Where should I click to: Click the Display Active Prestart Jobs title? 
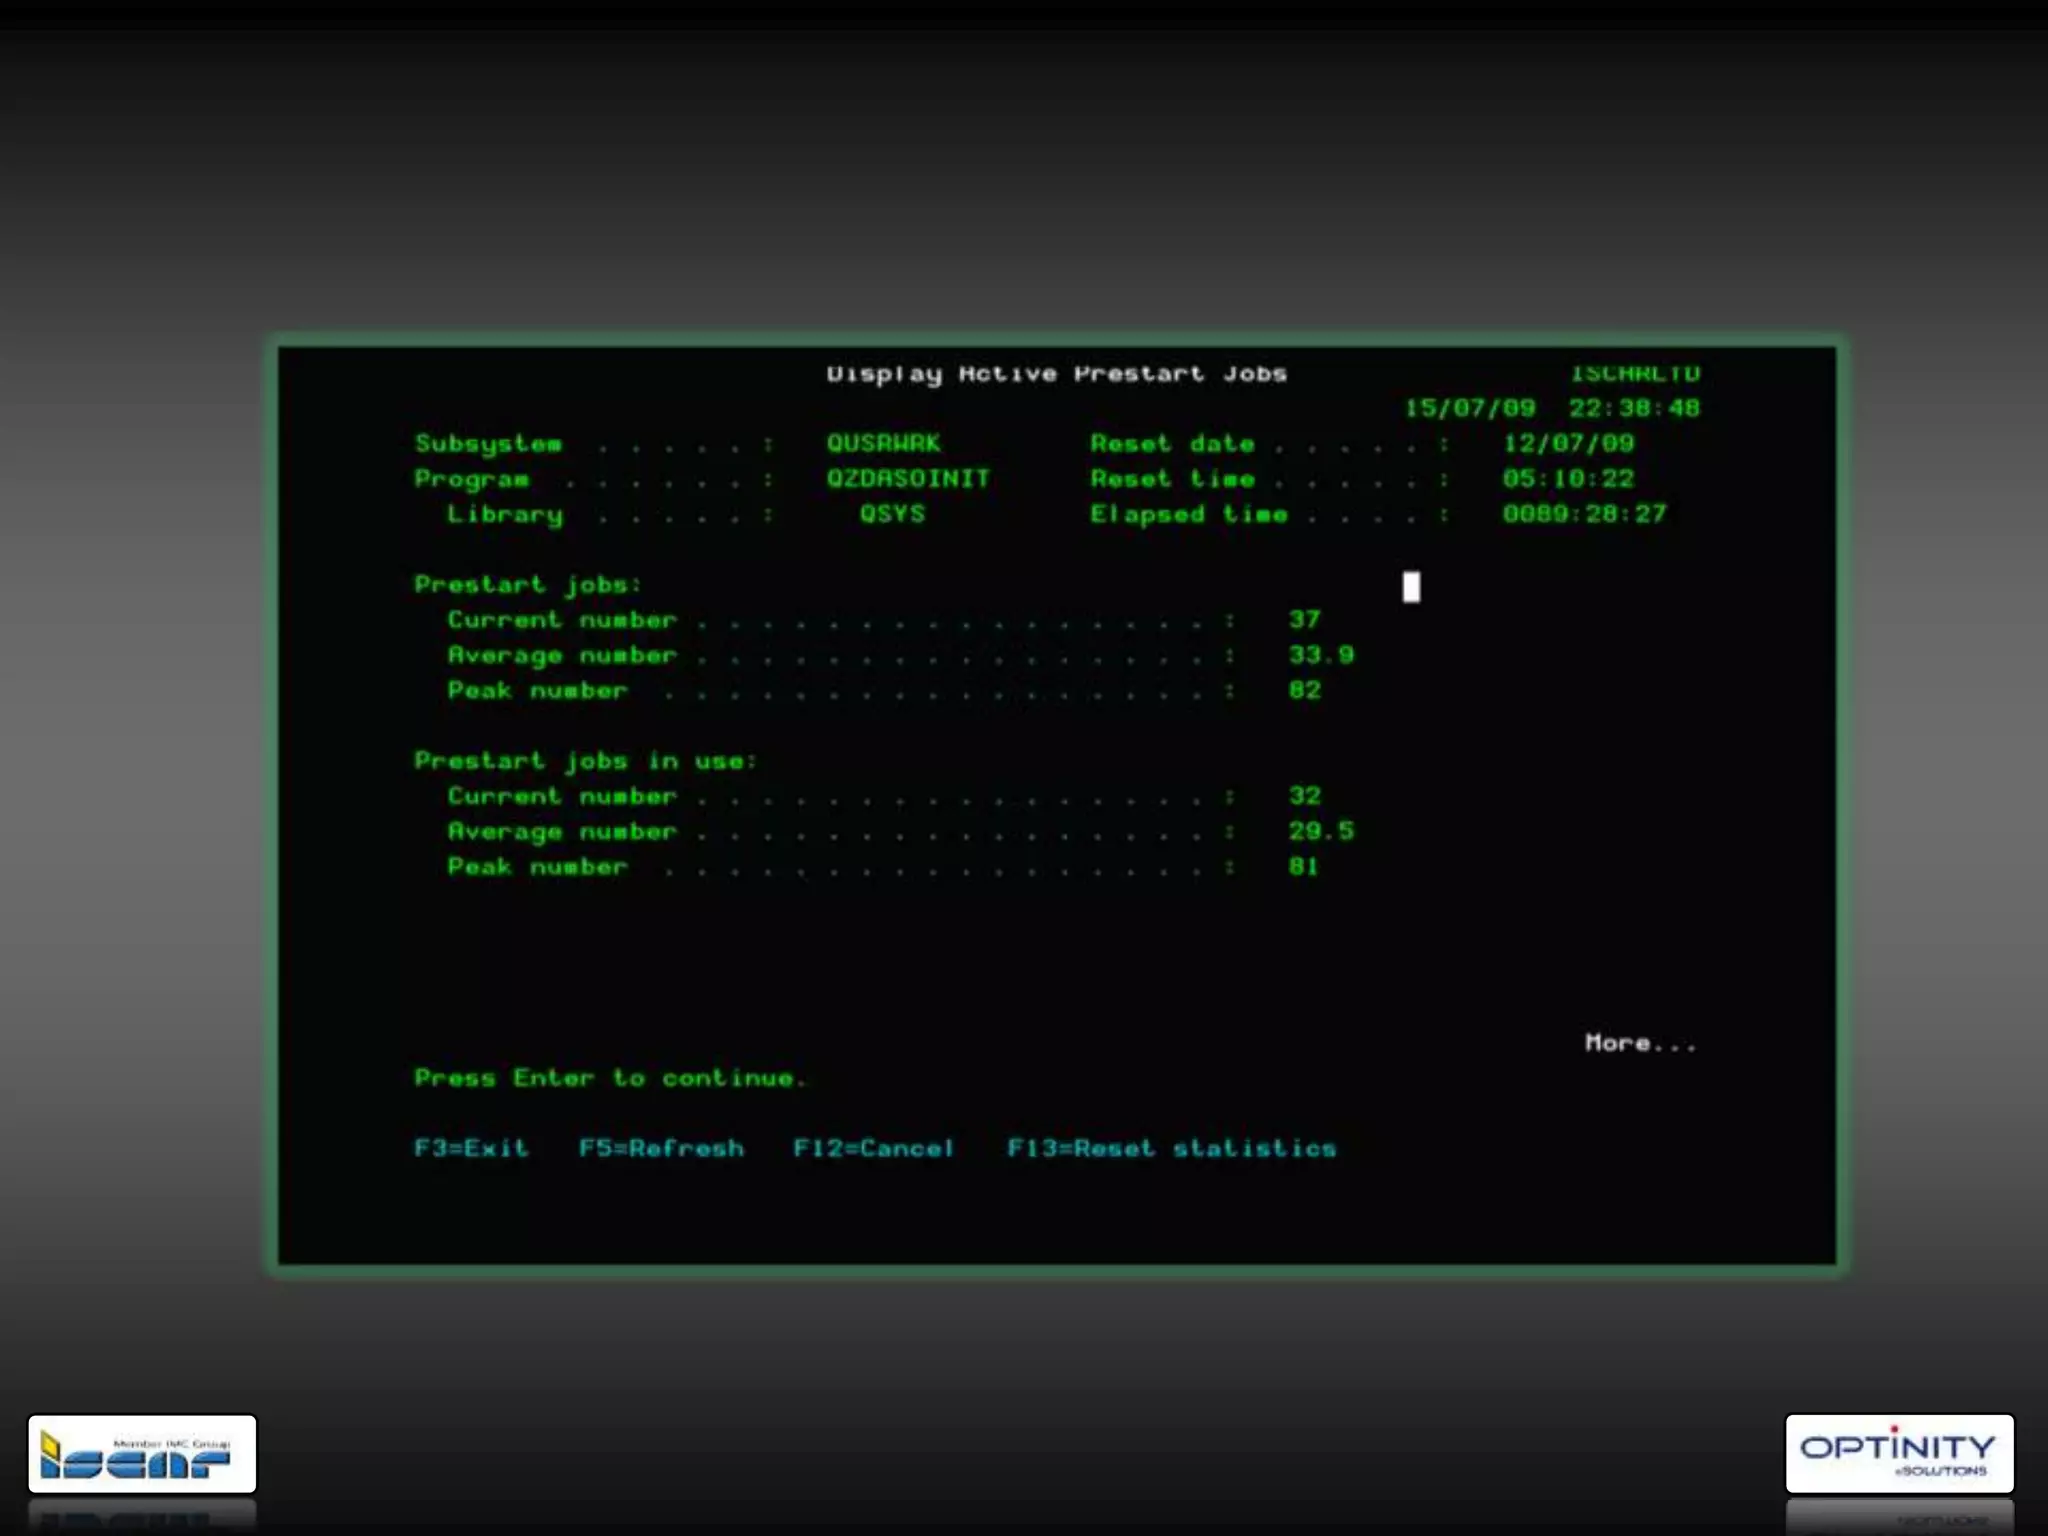1056,374
